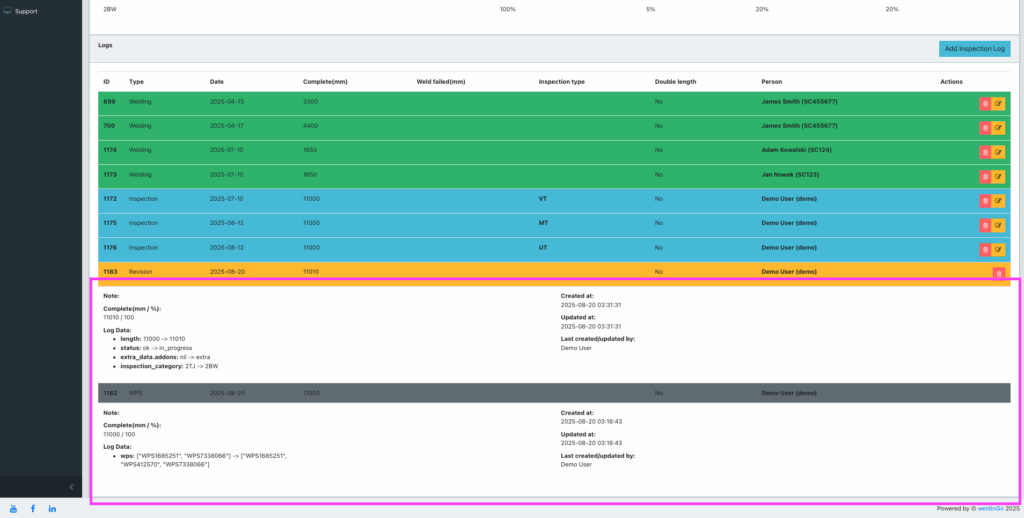The width and height of the screenshot is (1024, 518).
Task: Click the 100% value in top row
Action: tap(508, 9)
